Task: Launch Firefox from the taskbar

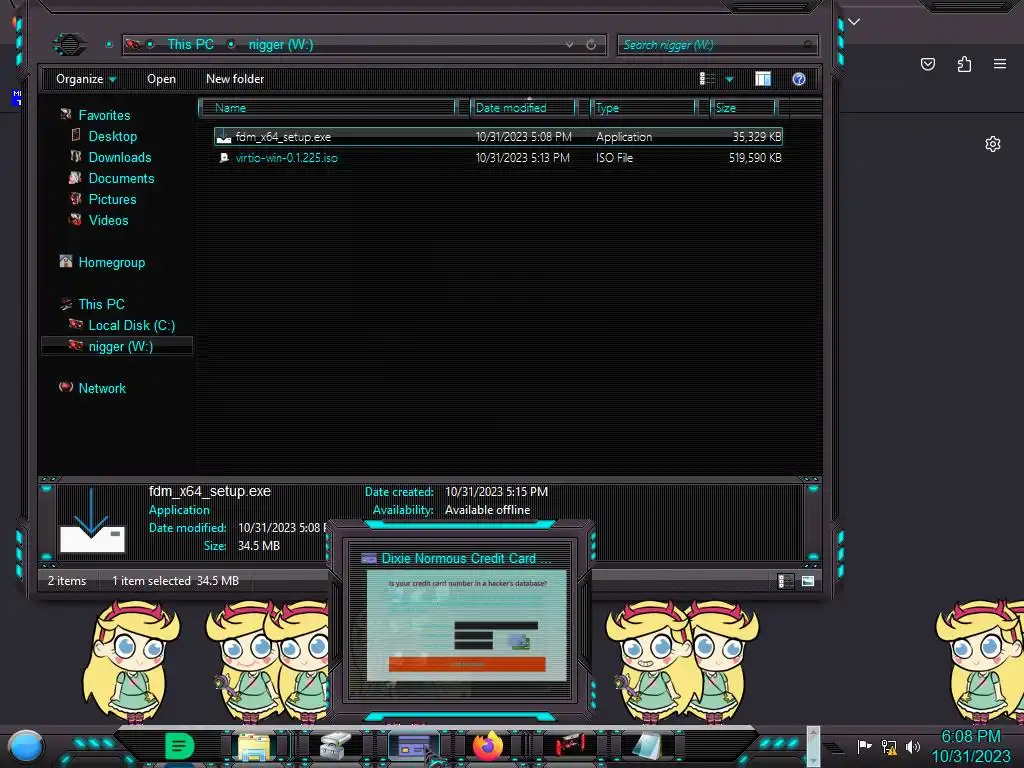Action: pyautogui.click(x=488, y=745)
